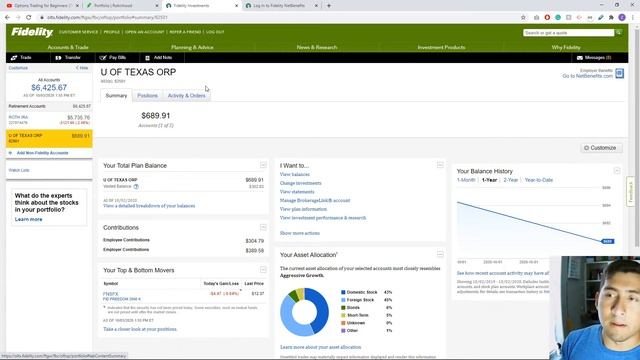Select the 1-Year balance history range
The width and height of the screenshot is (640, 360).
point(489,180)
